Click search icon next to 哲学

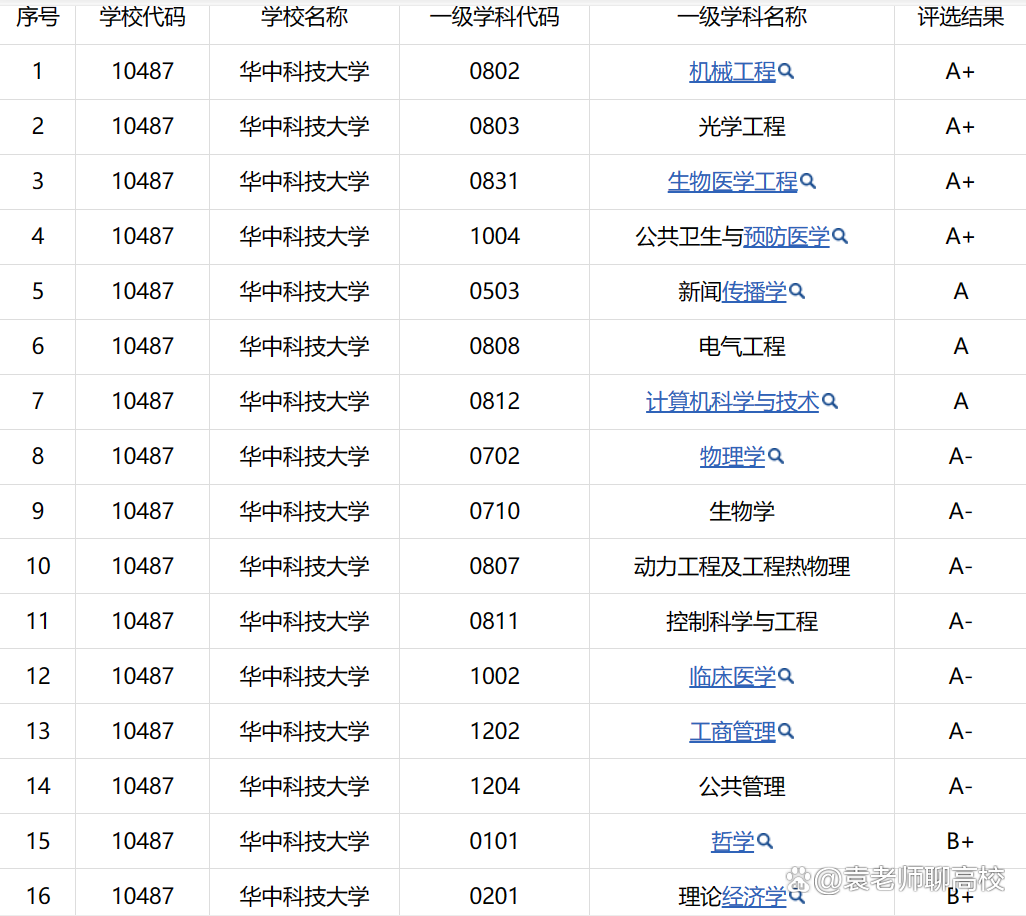(x=765, y=842)
